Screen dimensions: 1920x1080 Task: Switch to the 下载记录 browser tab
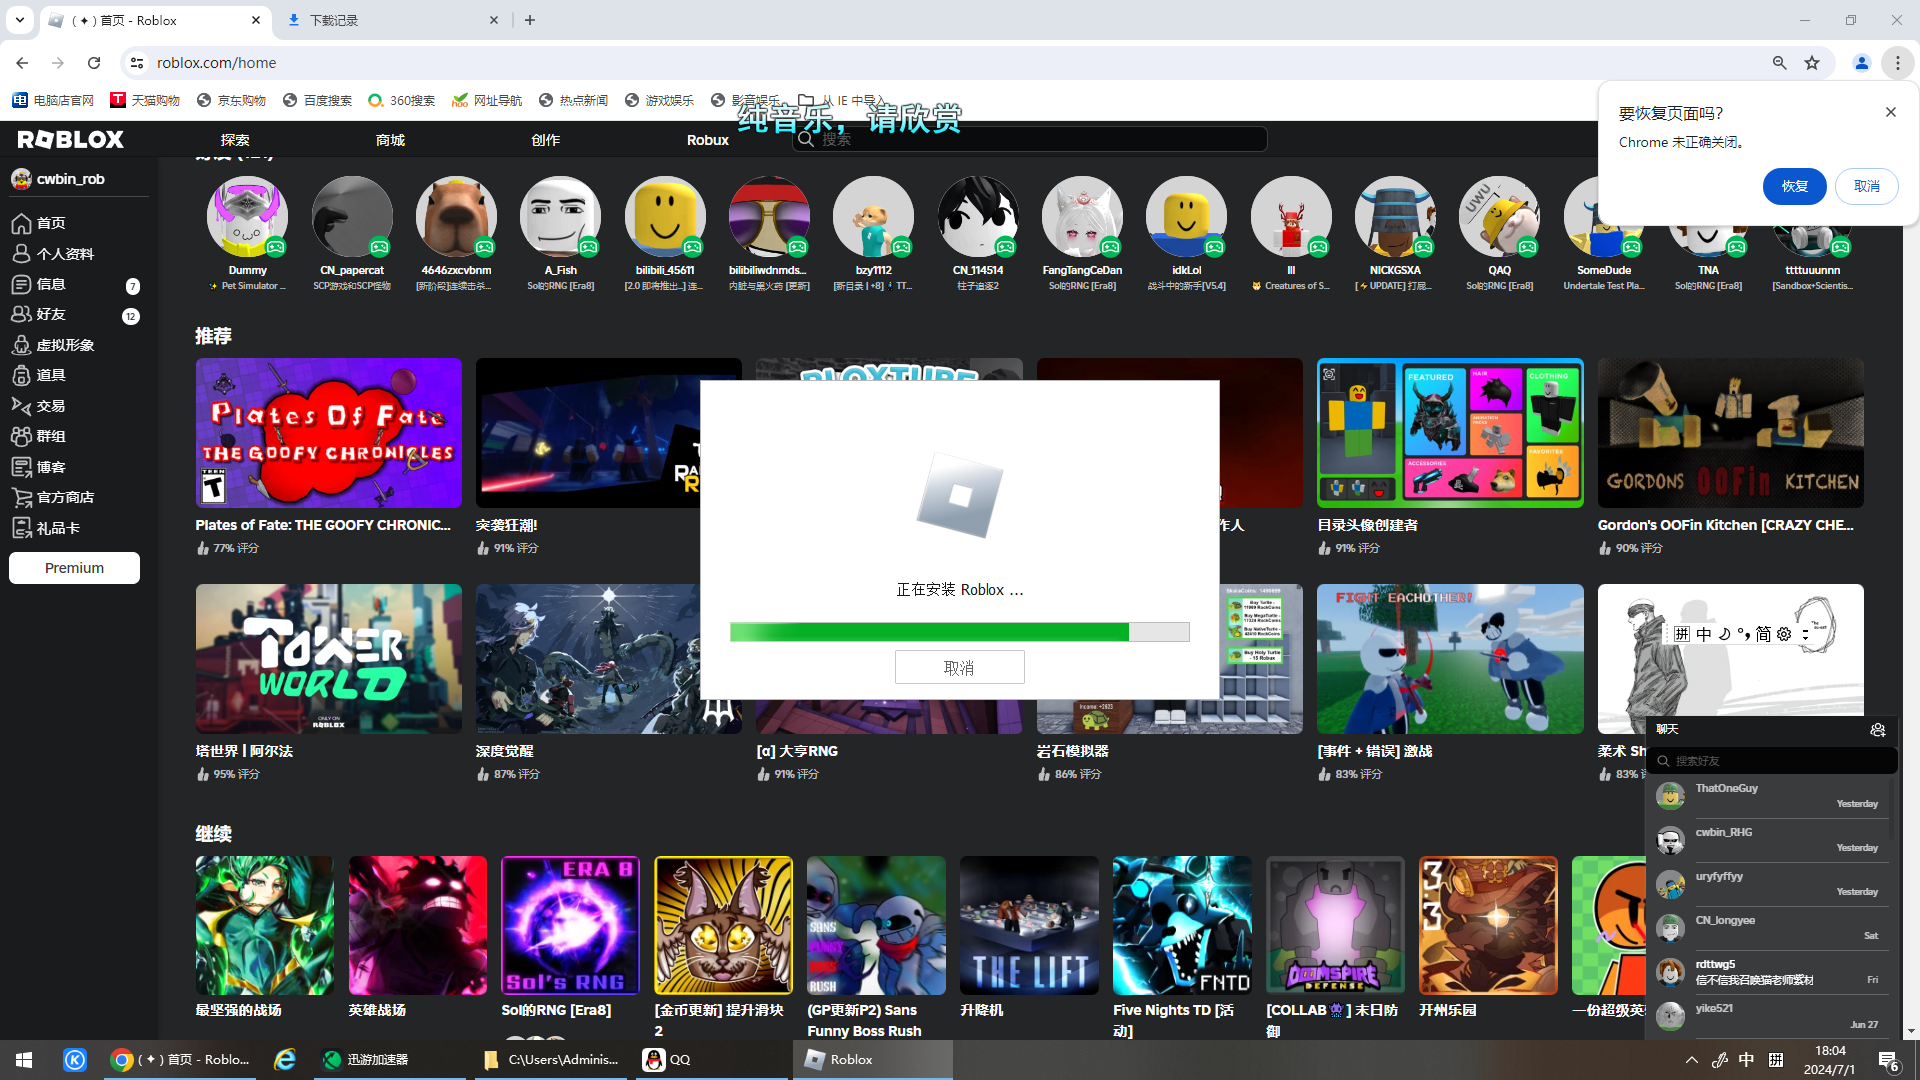point(393,20)
